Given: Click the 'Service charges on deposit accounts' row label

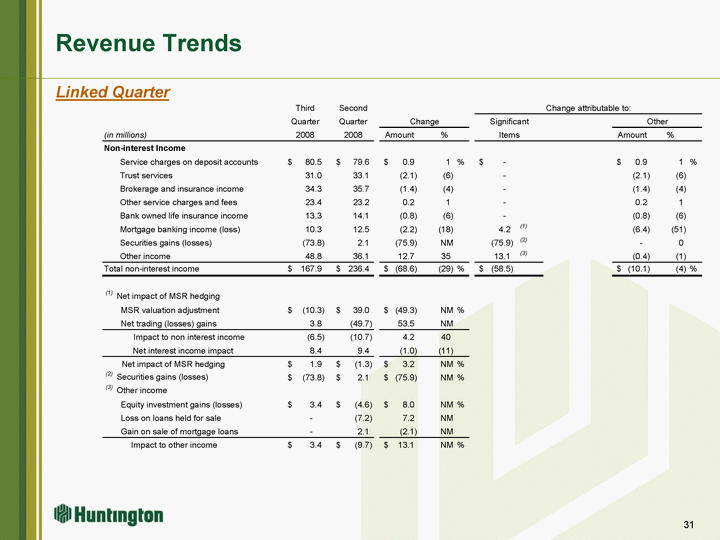Looking at the screenshot, I should pyautogui.click(x=189, y=162).
